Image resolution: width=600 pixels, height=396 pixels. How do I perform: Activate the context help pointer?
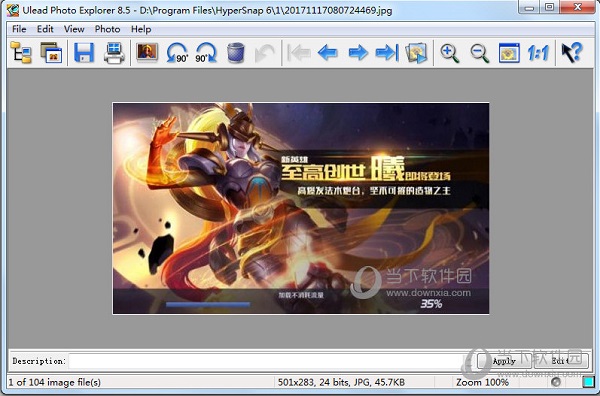pyautogui.click(x=572, y=52)
